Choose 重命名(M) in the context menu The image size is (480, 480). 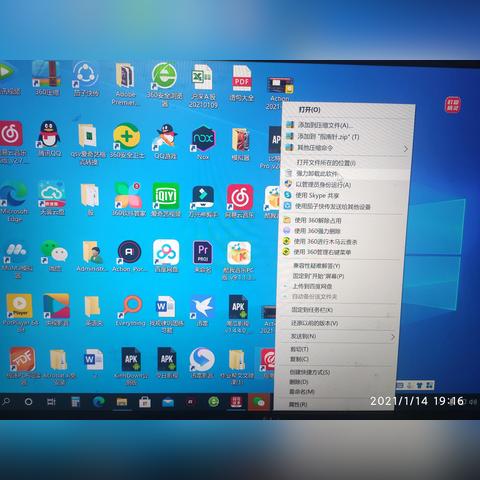(x=301, y=392)
